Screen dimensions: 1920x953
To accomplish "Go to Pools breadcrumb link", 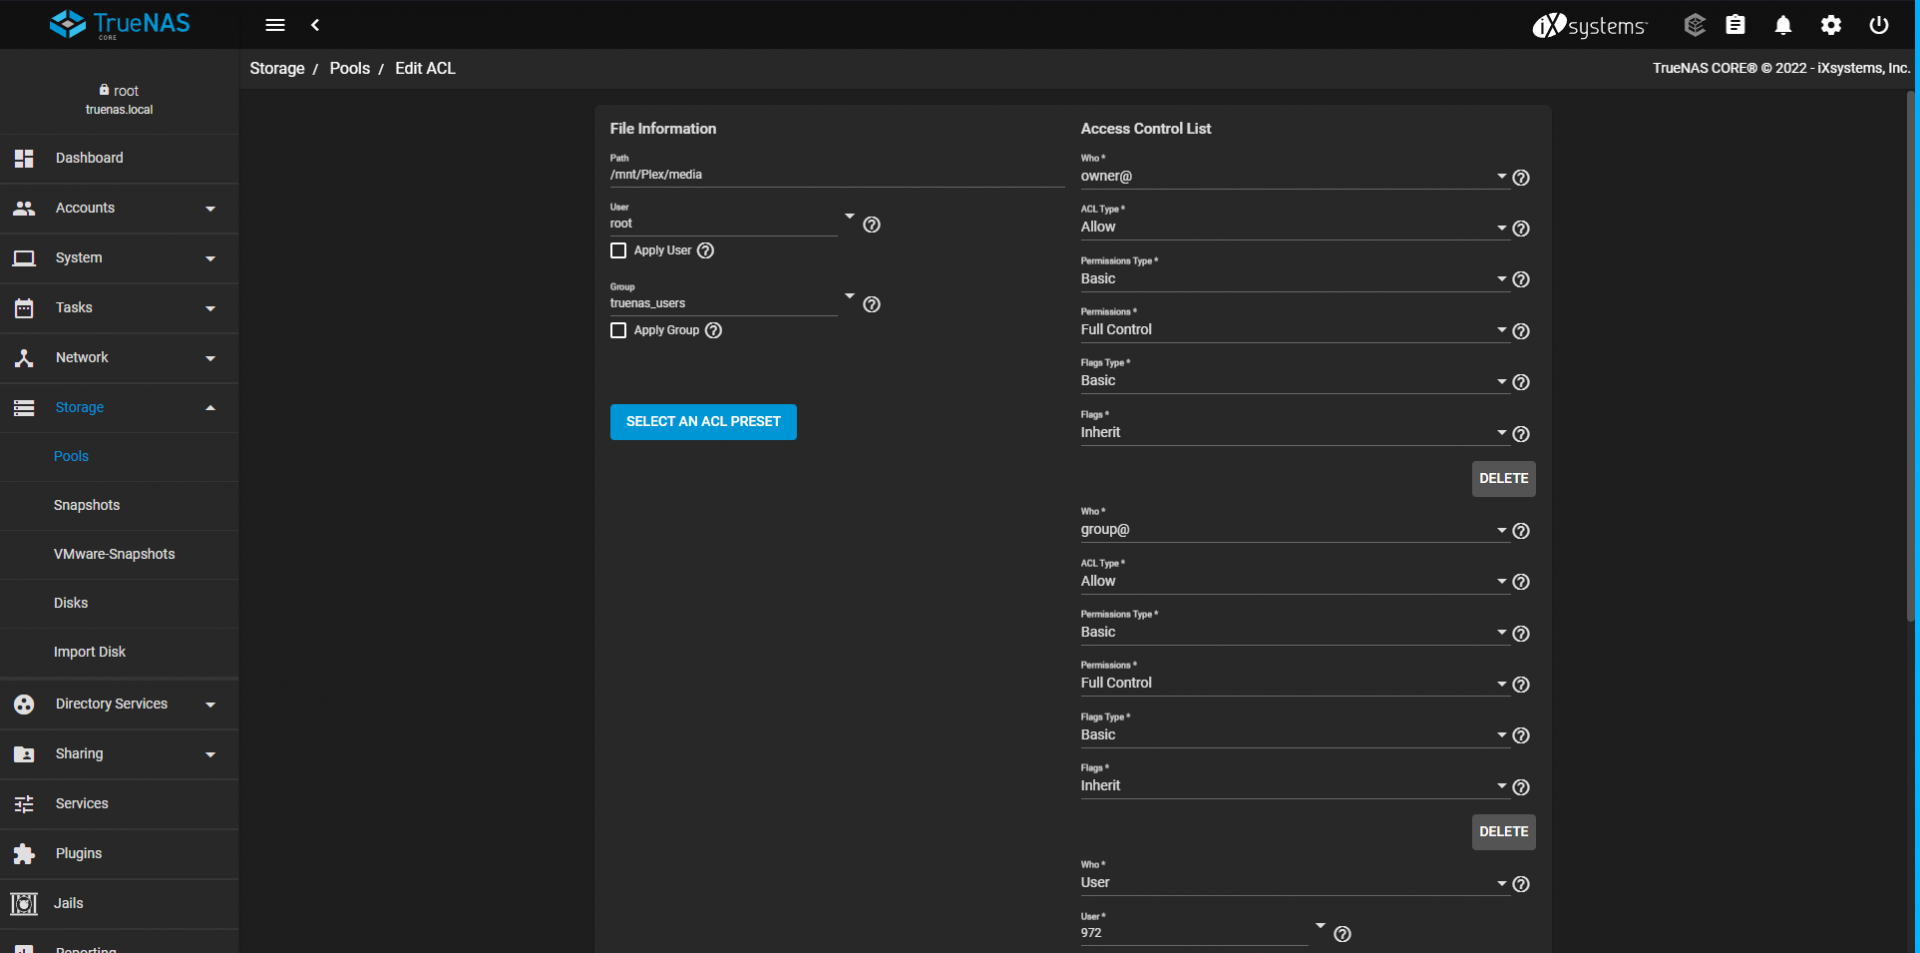I will click(350, 69).
